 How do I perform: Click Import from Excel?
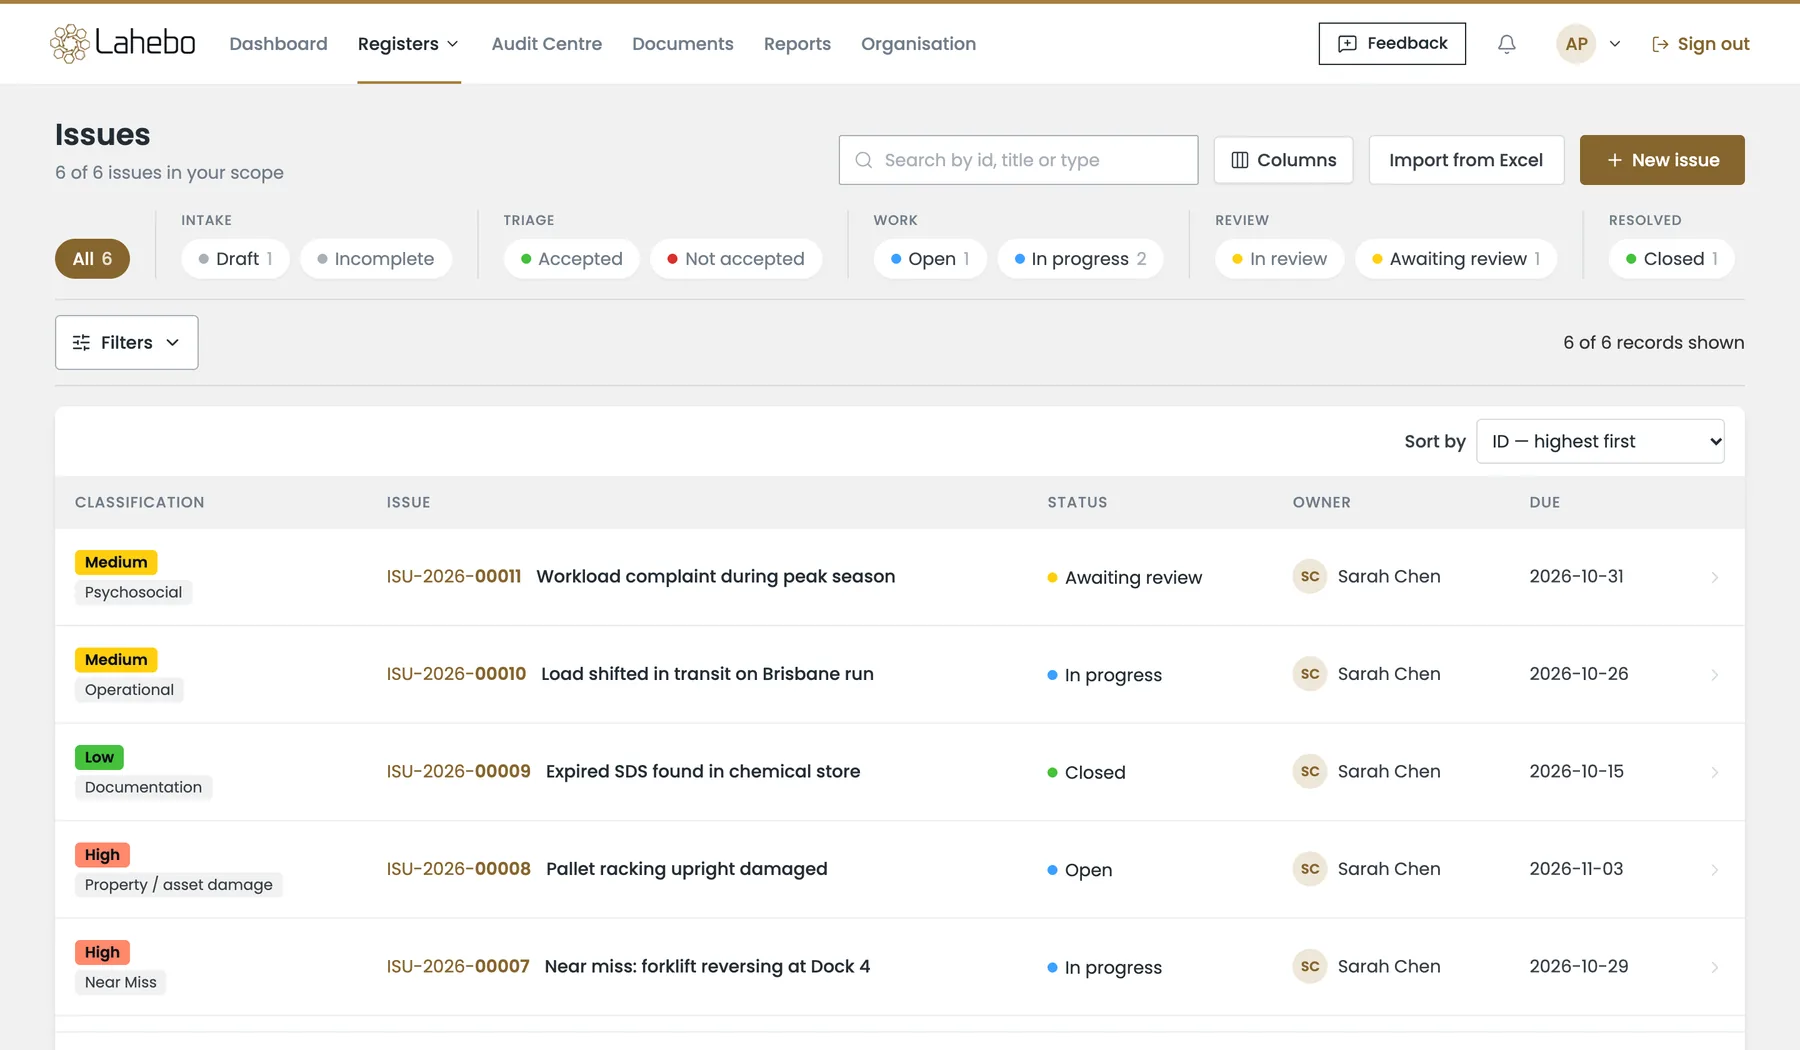(x=1466, y=160)
